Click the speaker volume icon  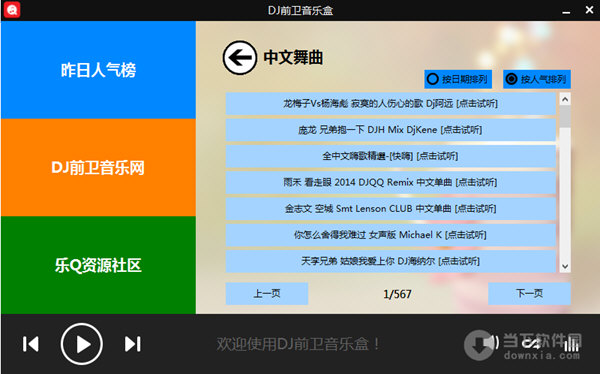492,342
